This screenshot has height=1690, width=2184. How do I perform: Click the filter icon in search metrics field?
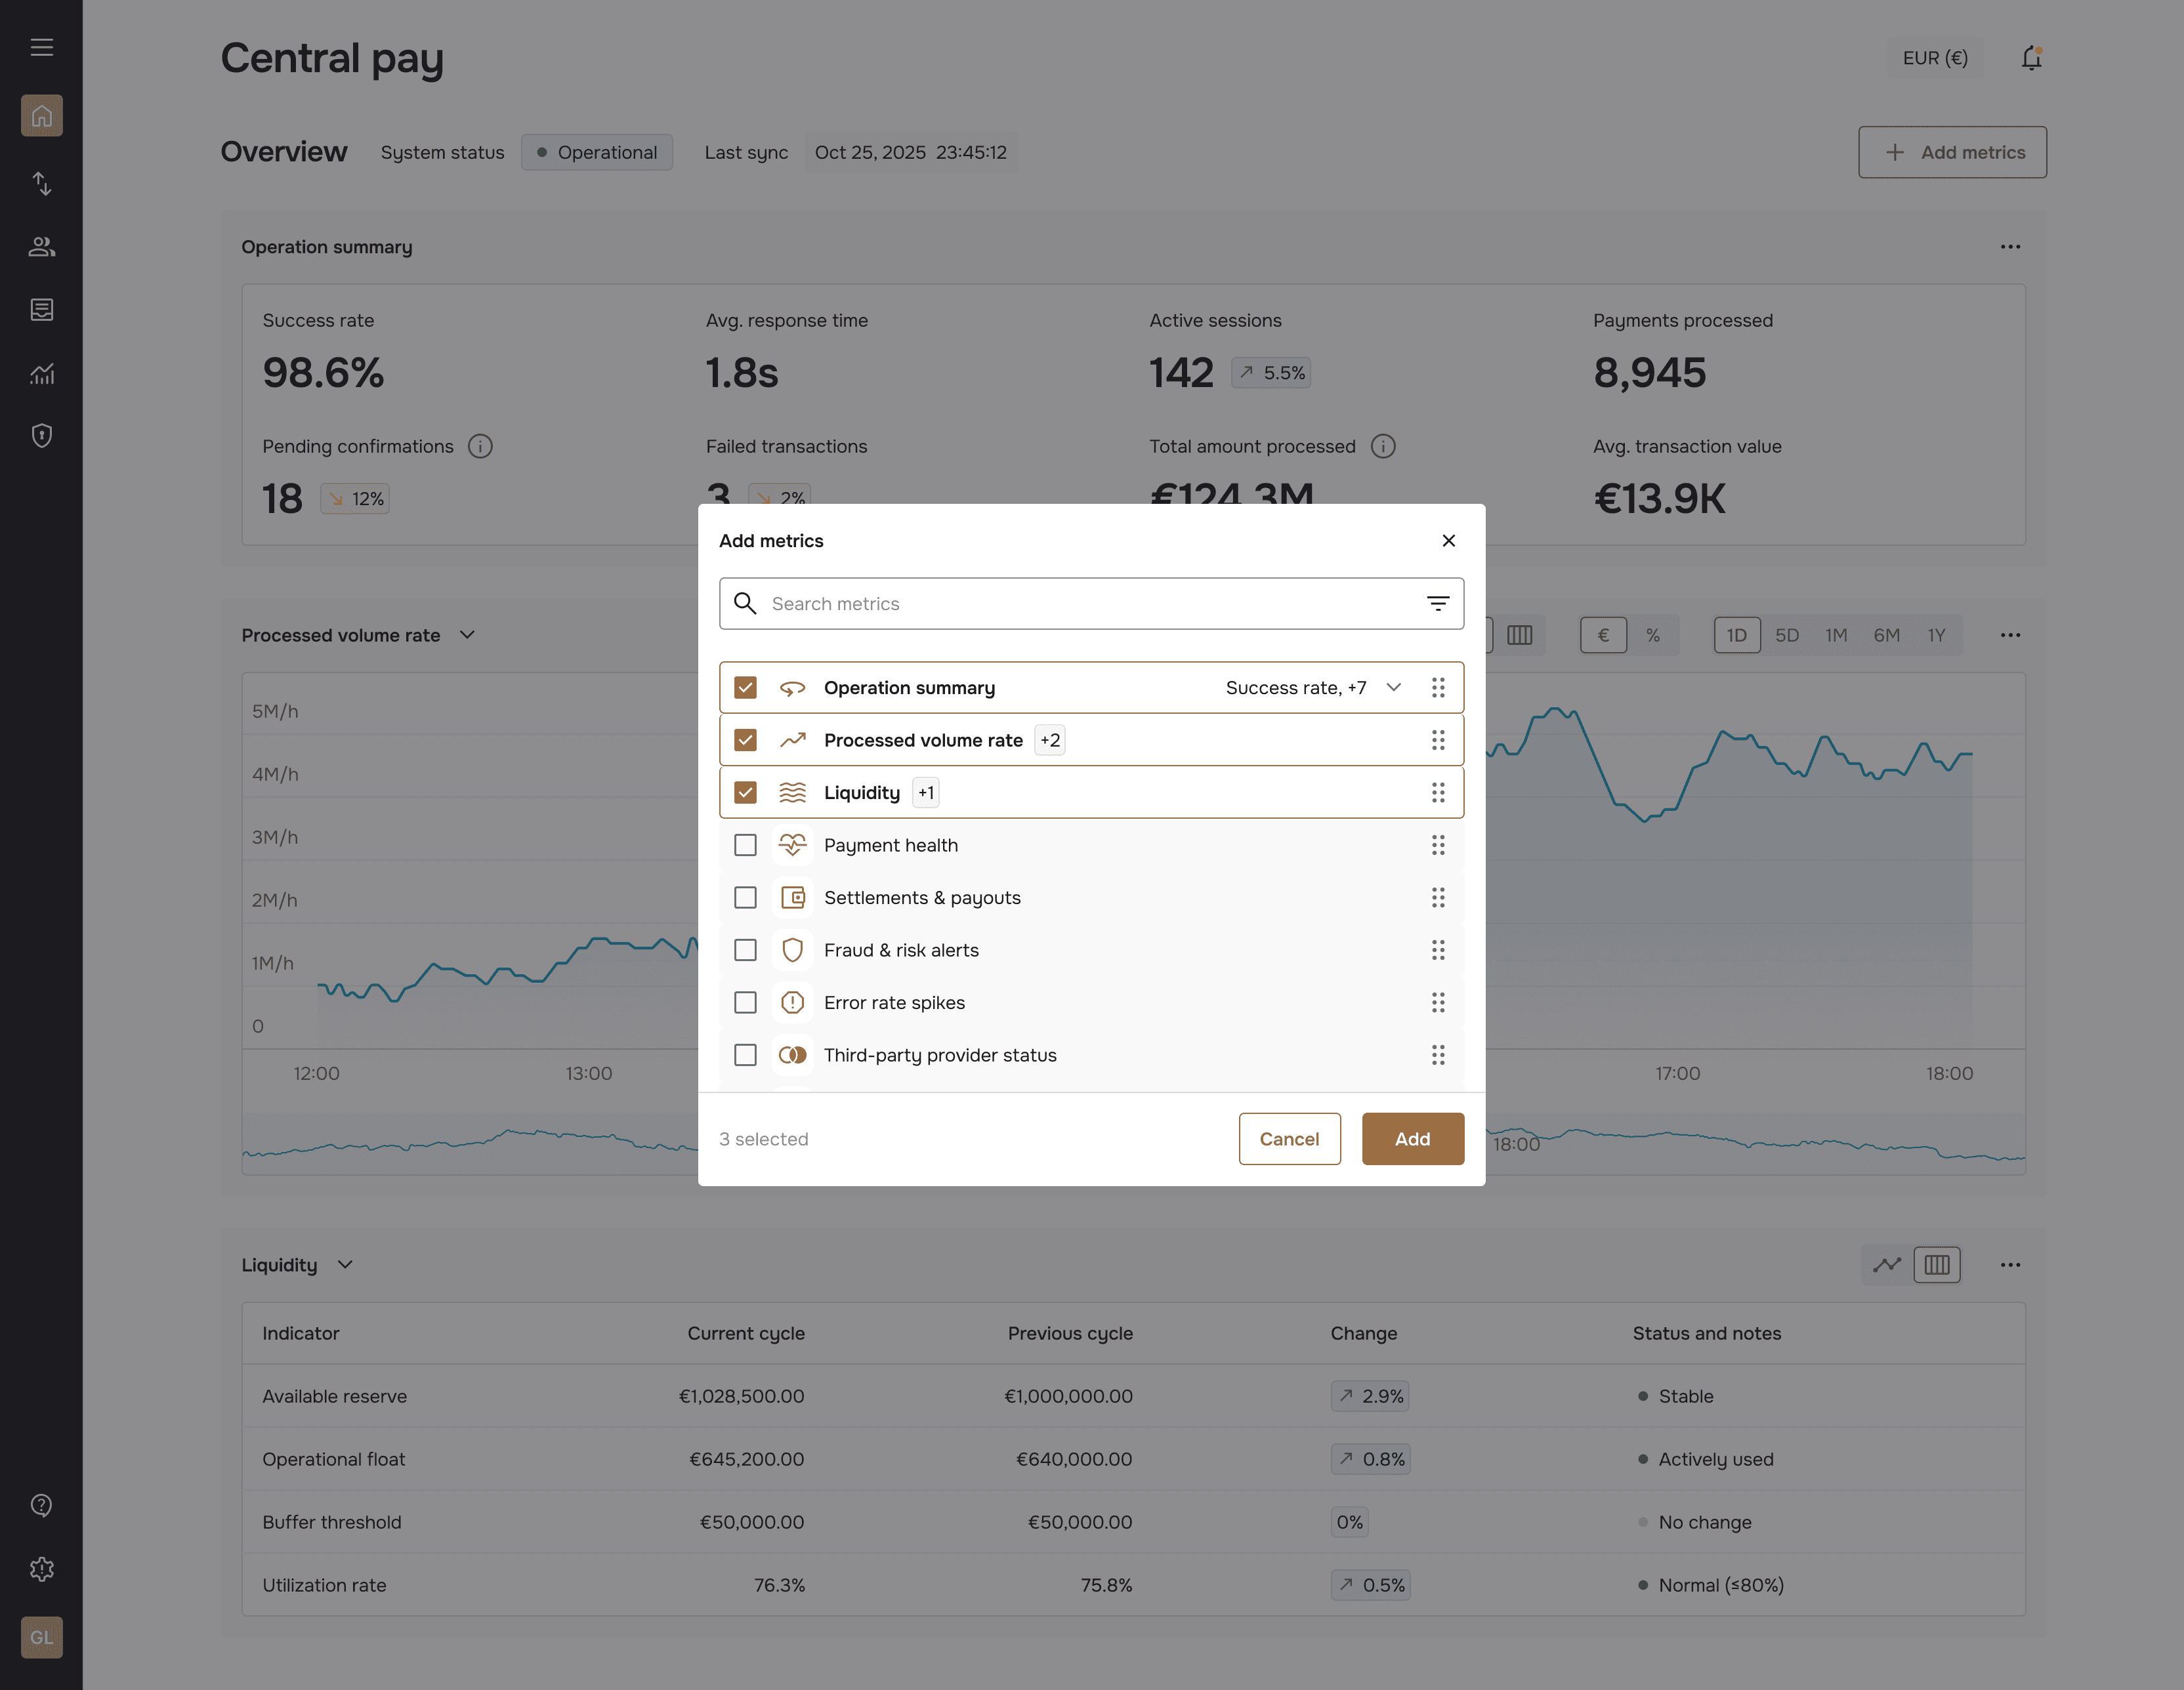click(1437, 603)
